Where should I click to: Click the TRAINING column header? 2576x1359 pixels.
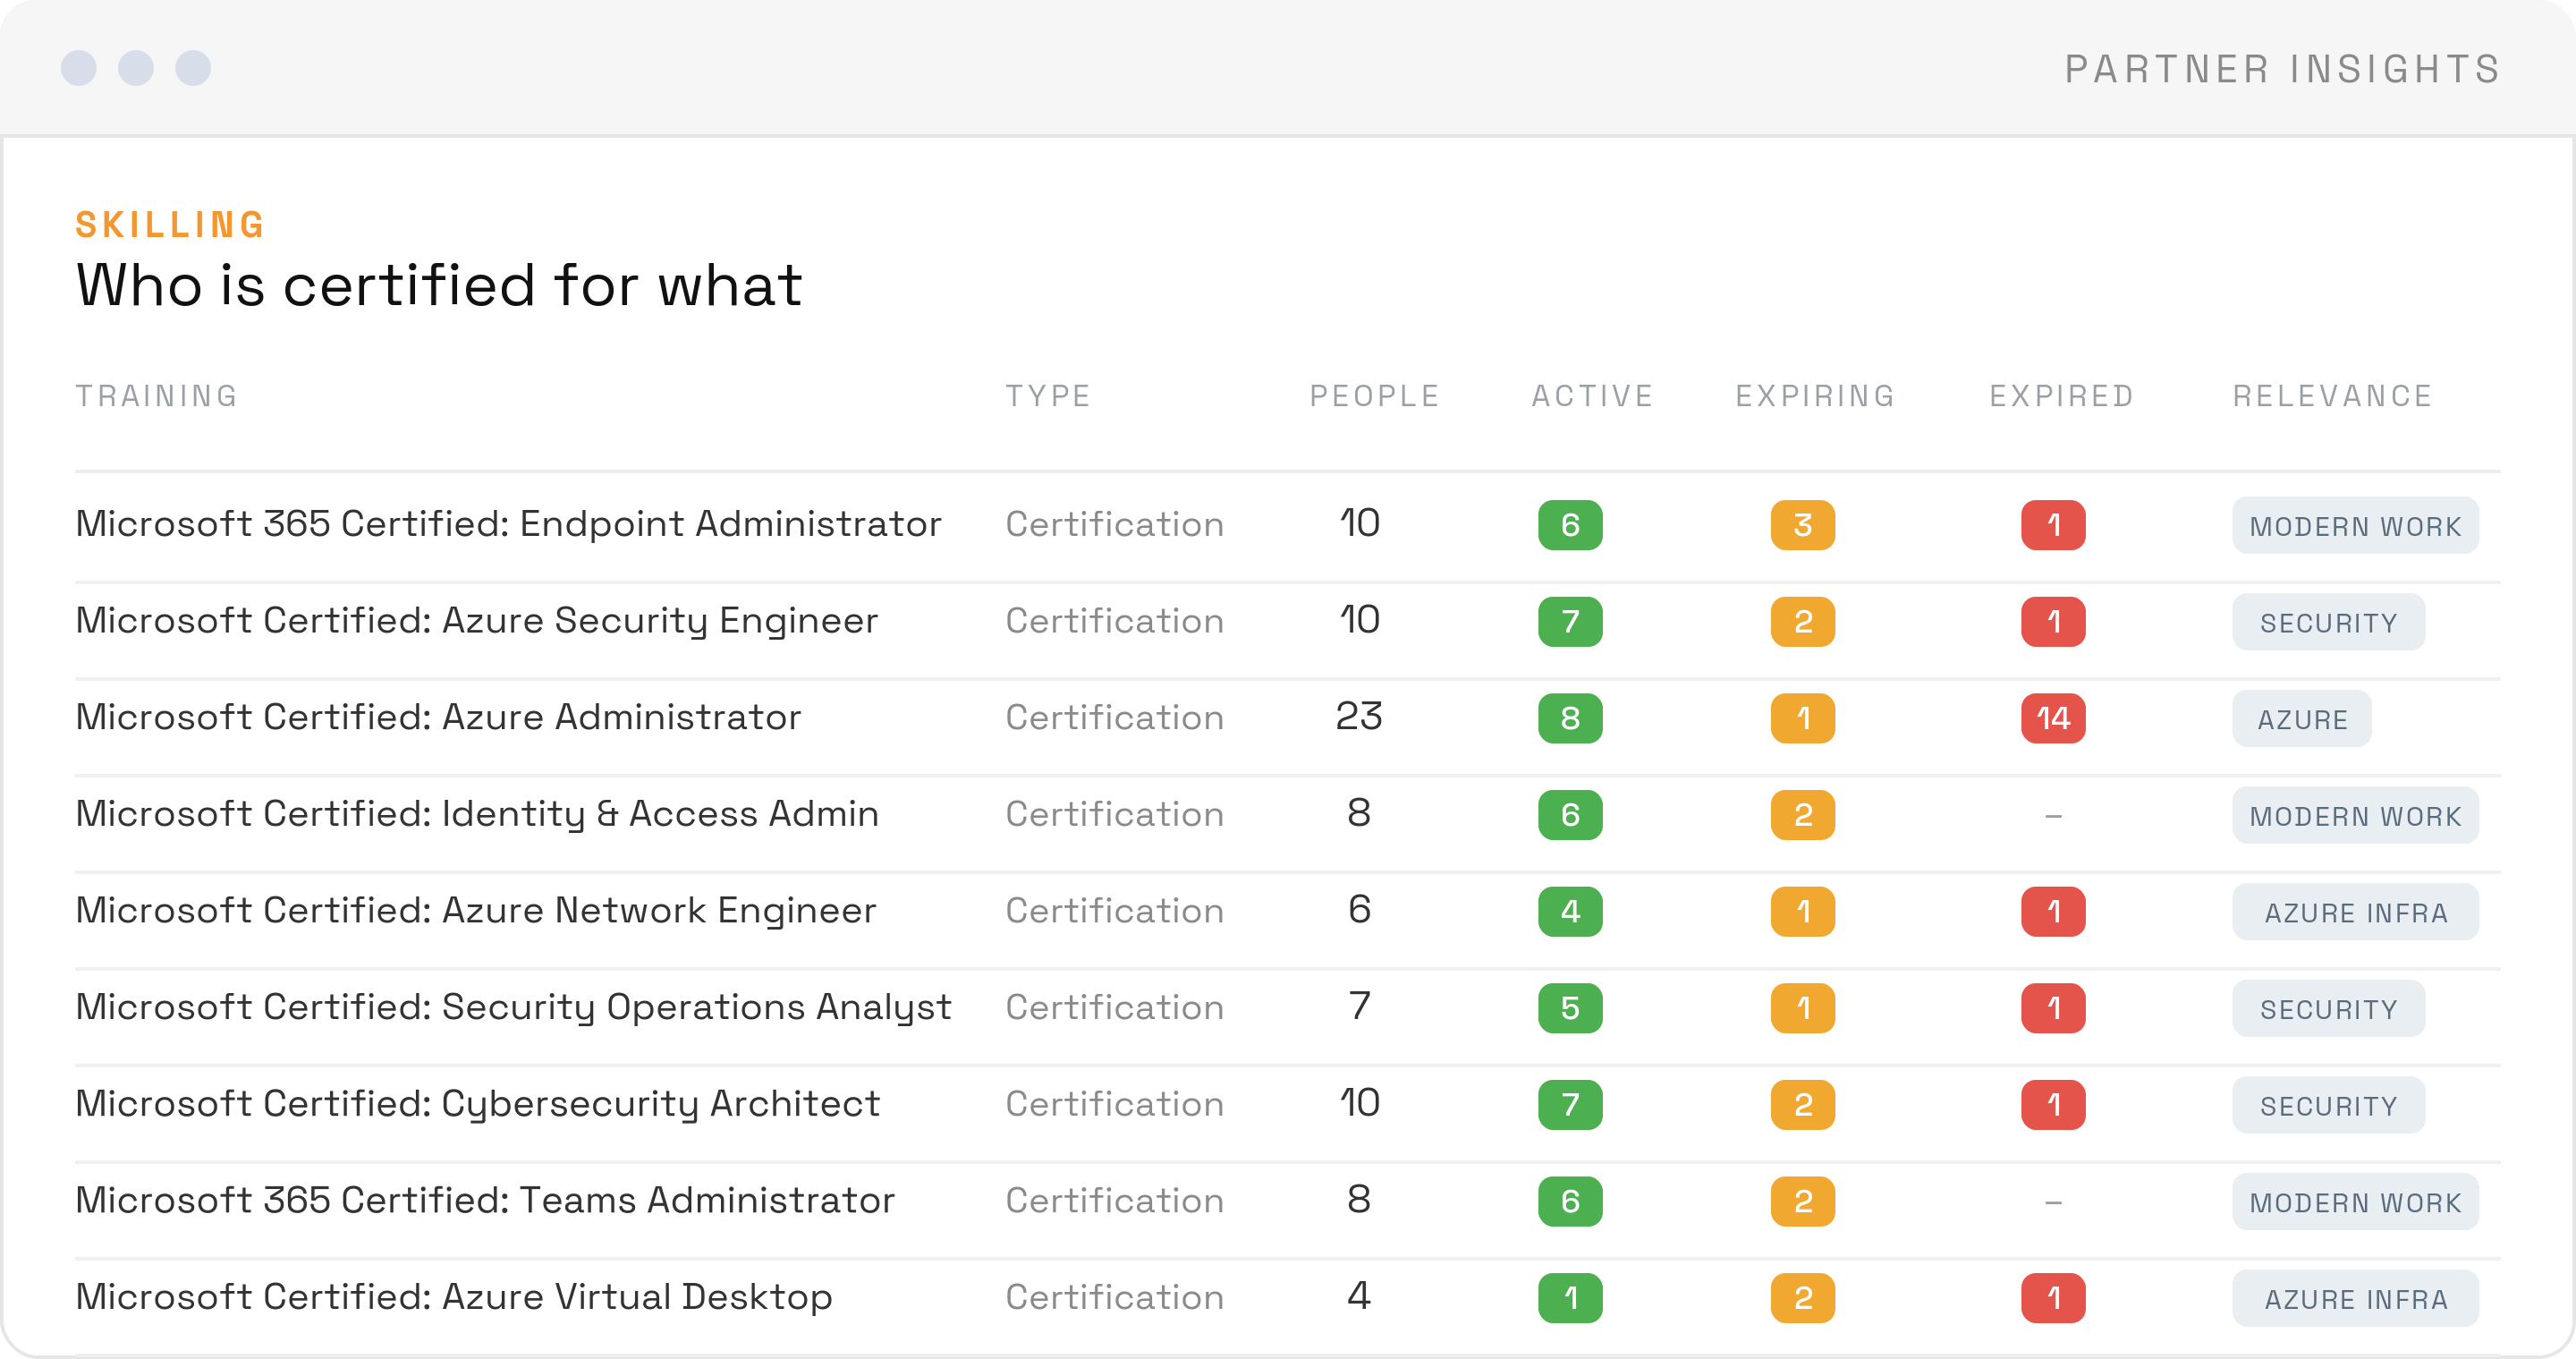tap(157, 396)
